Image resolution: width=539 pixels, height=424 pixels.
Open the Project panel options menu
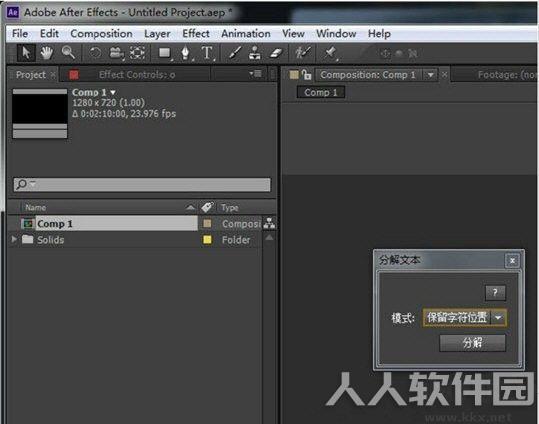click(255, 74)
